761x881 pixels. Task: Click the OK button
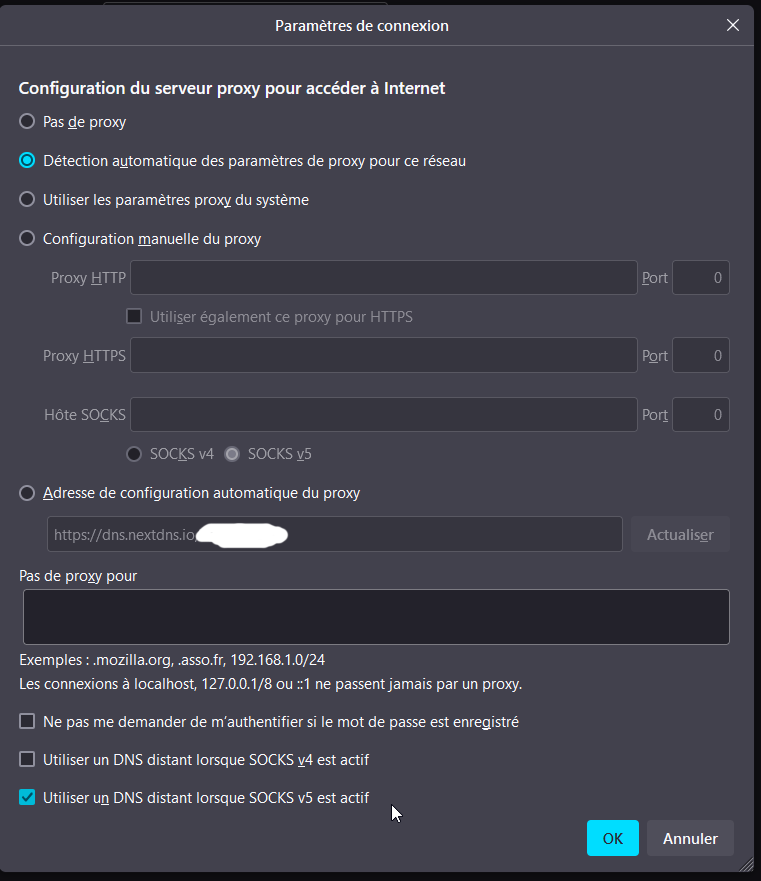[x=612, y=838]
